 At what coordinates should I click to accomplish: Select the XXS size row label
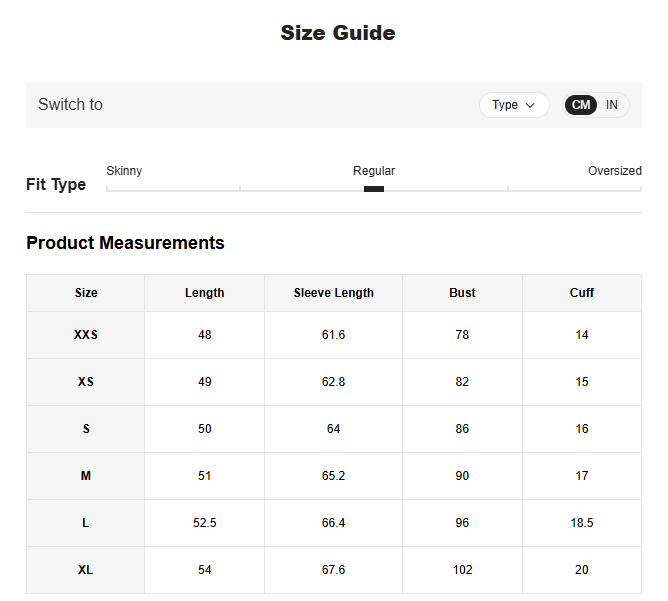coord(86,335)
